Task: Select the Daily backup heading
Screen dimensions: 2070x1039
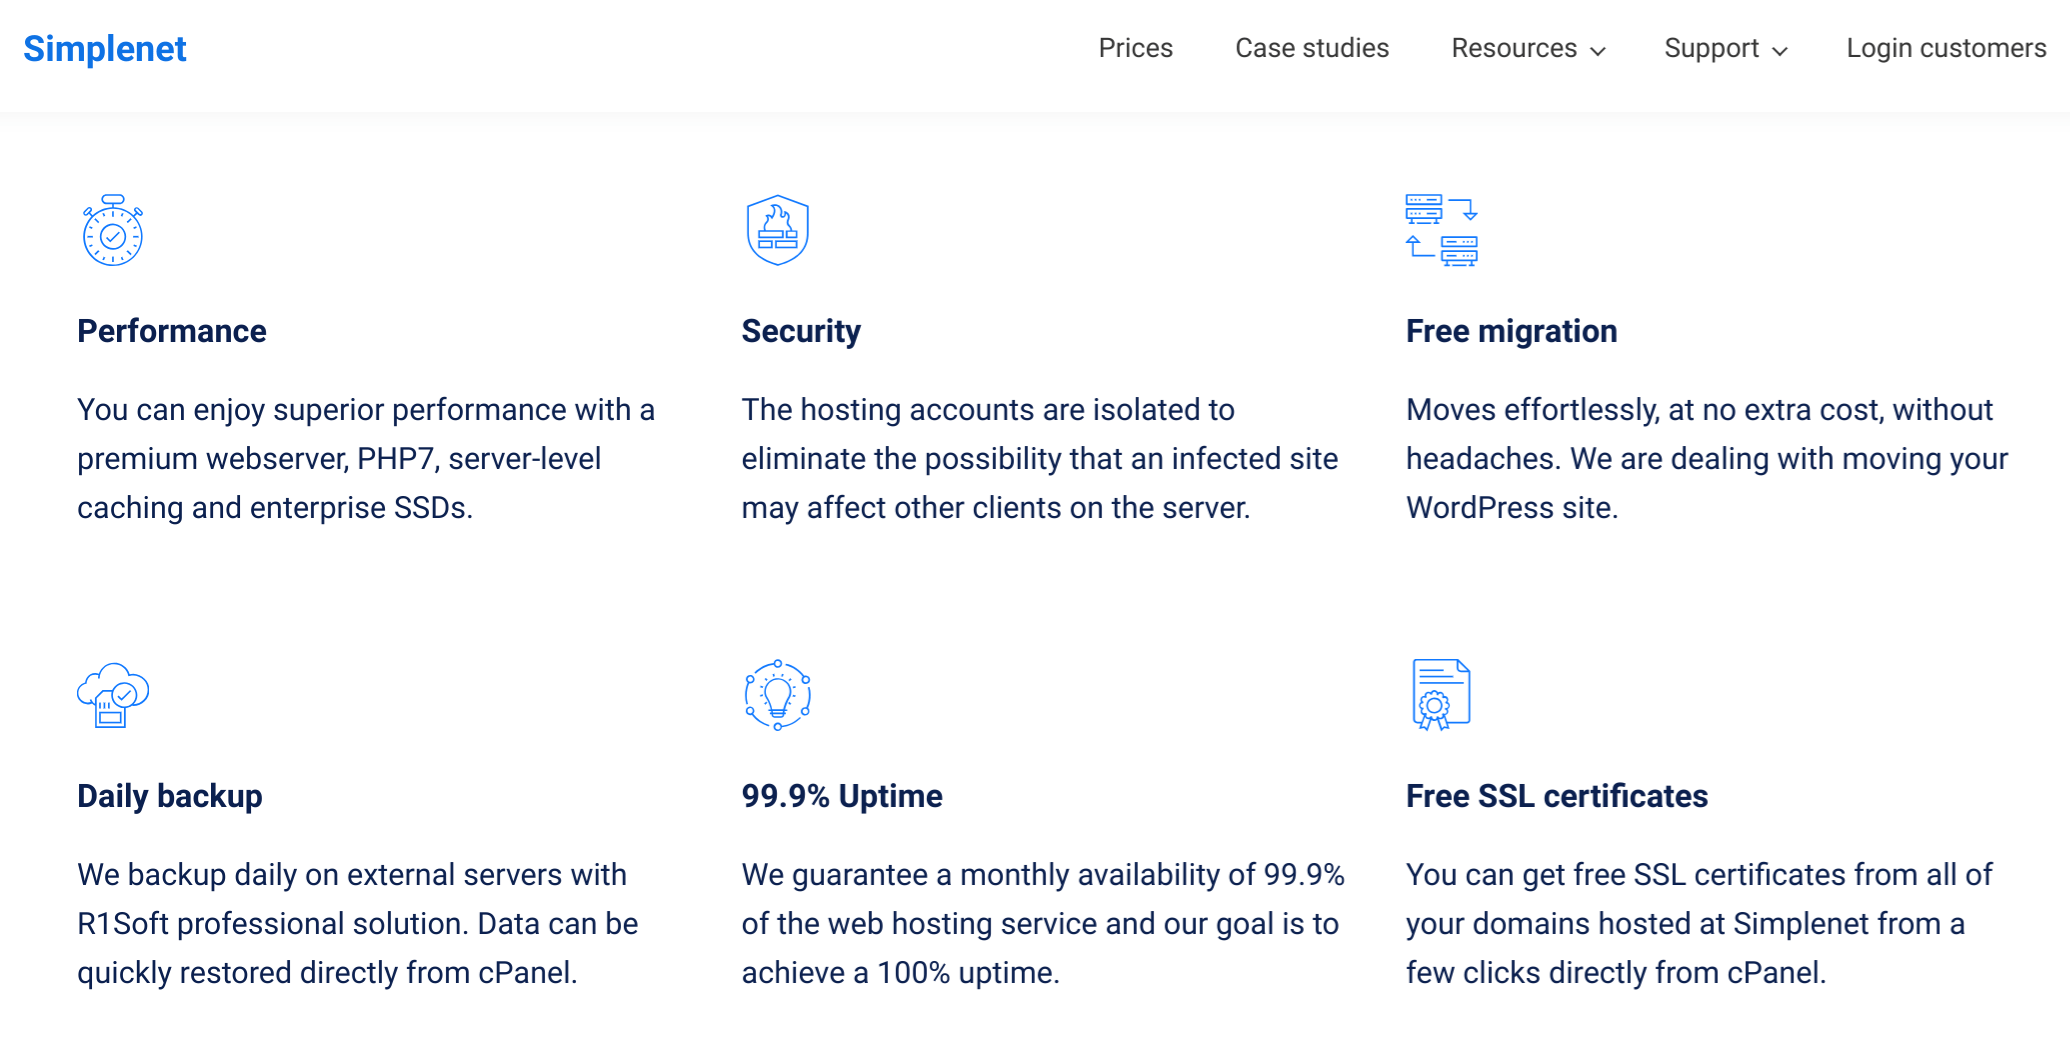Action: tap(170, 796)
